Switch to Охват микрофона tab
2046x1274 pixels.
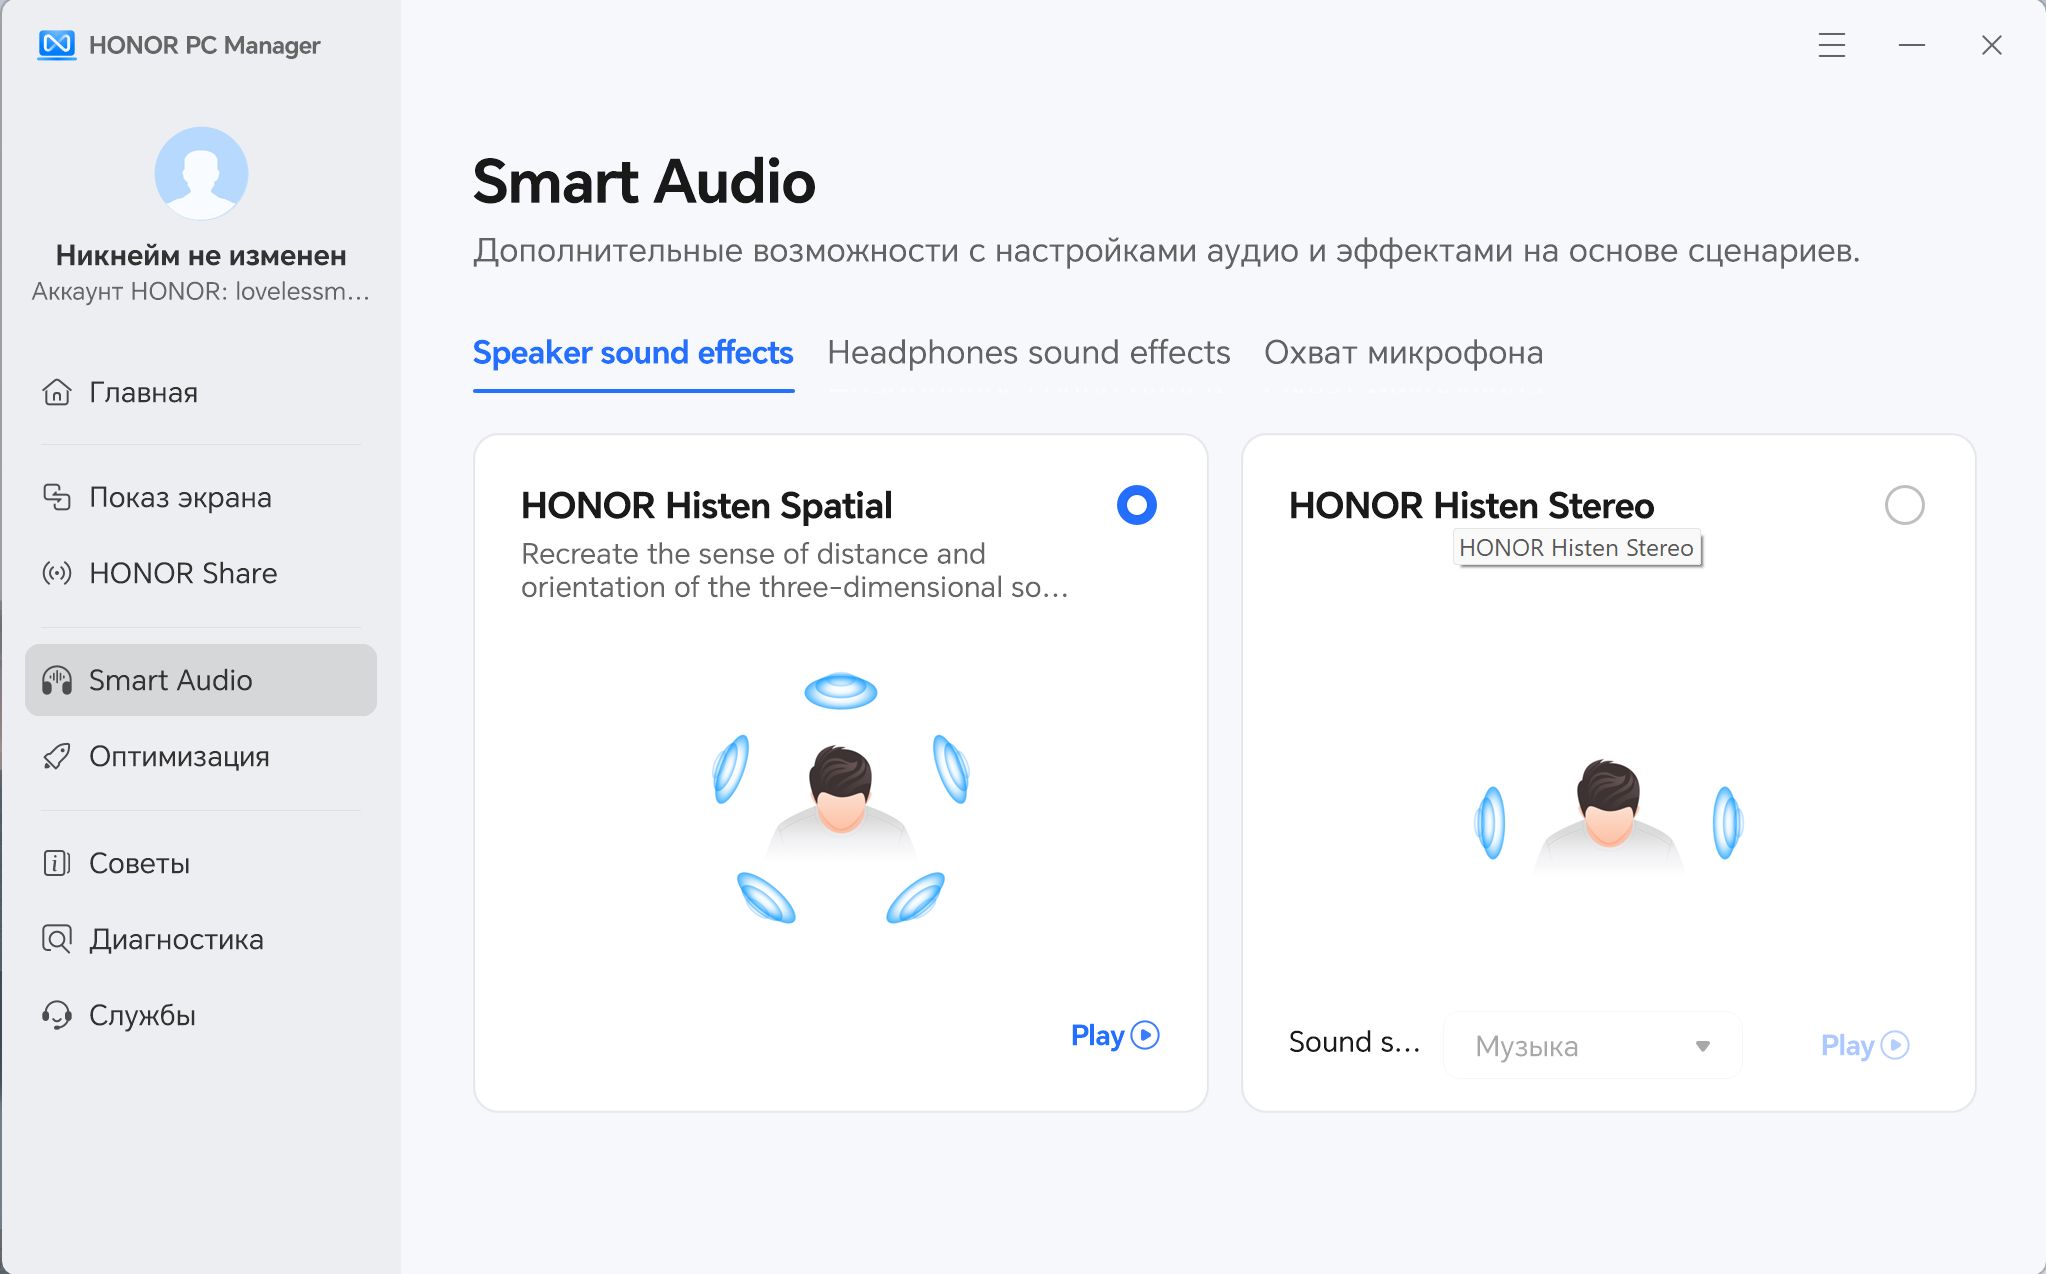(x=1403, y=352)
